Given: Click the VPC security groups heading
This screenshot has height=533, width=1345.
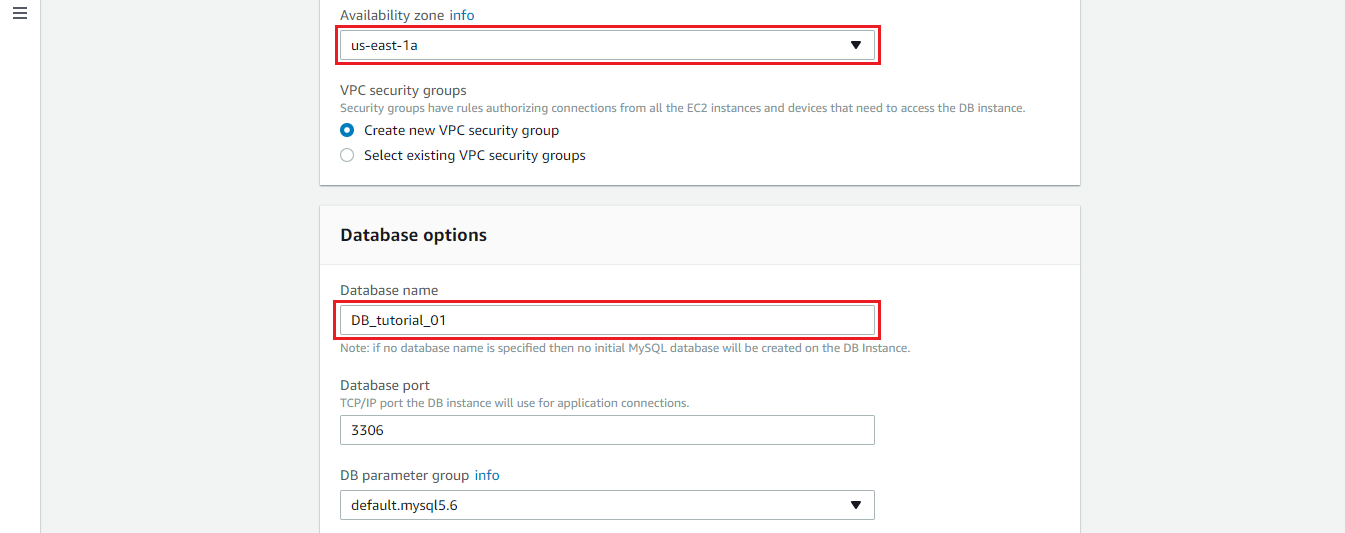Looking at the screenshot, I should point(403,90).
